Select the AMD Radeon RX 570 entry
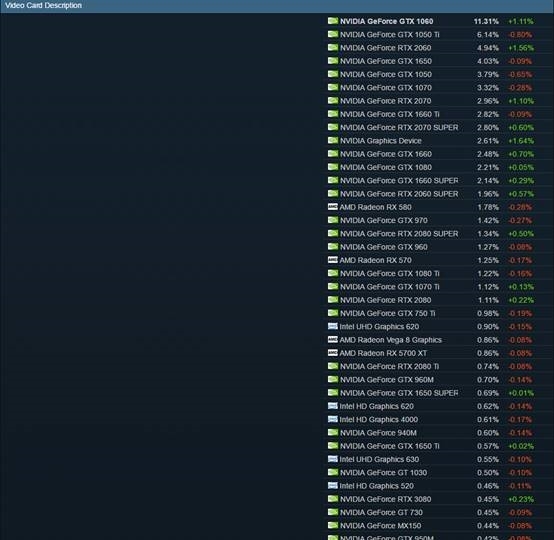 pos(376,260)
